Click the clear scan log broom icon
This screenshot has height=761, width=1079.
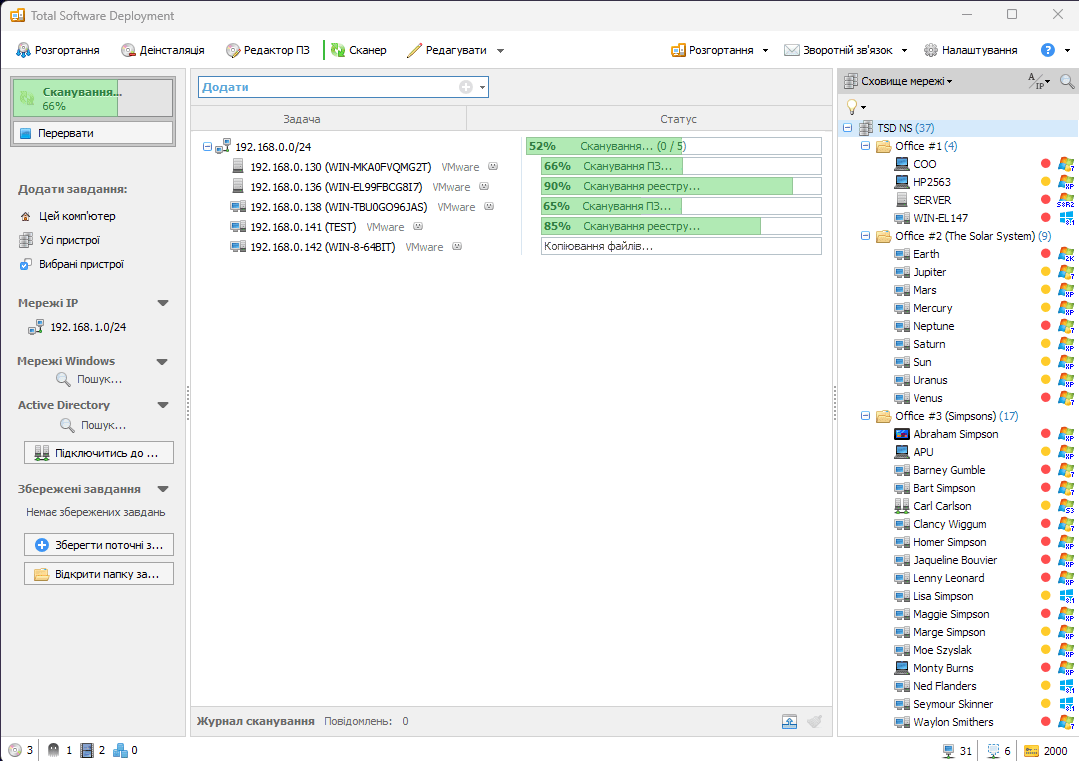click(815, 721)
